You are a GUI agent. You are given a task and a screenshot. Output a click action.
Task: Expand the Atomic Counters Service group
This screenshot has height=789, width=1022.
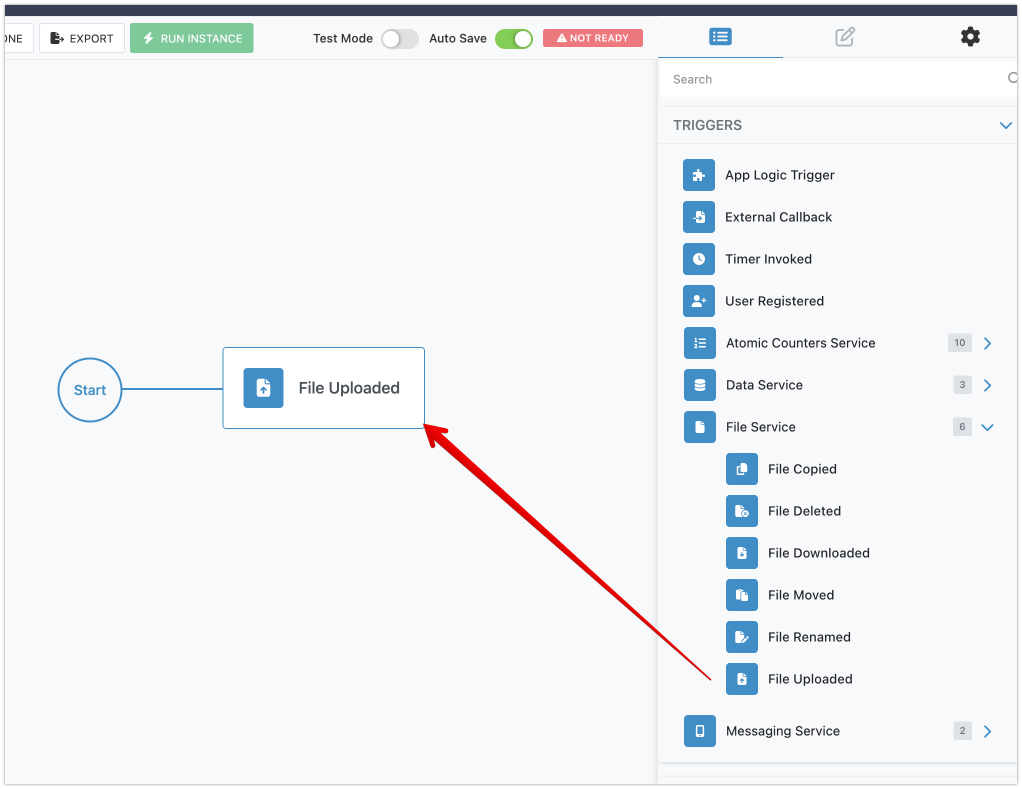pyautogui.click(x=987, y=343)
